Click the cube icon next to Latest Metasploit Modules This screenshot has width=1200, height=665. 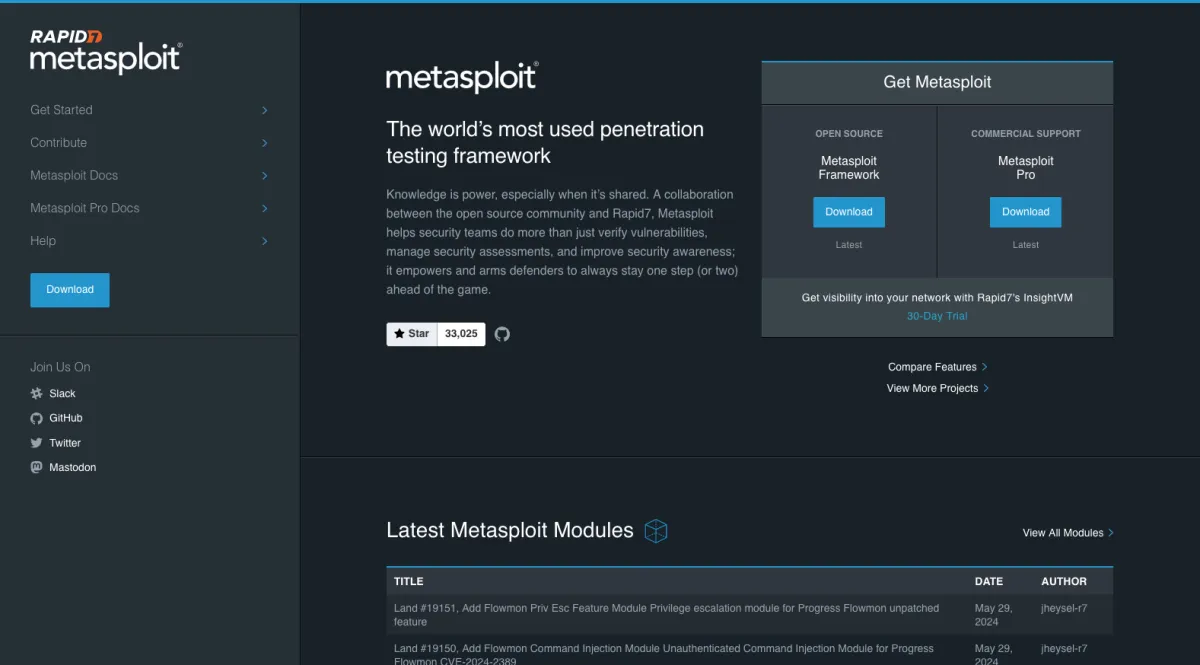pos(656,530)
